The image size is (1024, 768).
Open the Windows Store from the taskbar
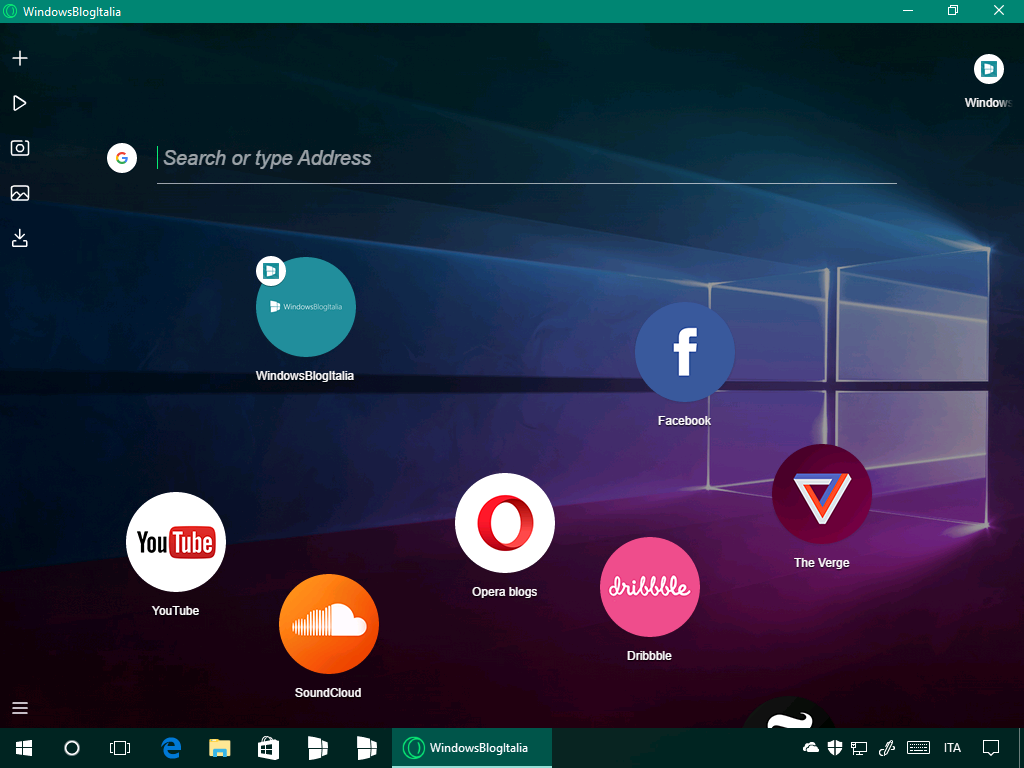pos(268,748)
